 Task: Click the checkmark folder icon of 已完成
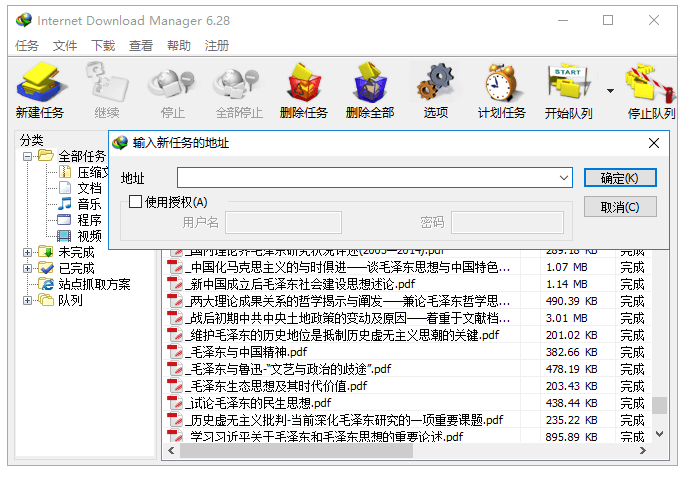46,268
